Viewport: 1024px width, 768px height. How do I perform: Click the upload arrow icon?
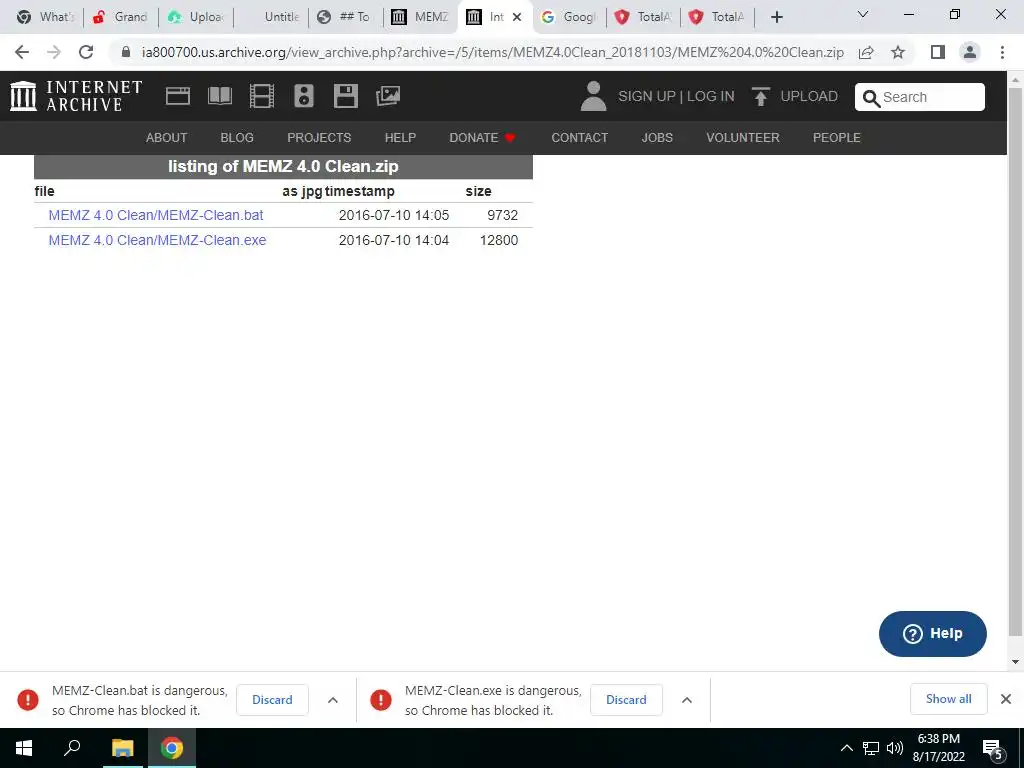click(x=760, y=96)
